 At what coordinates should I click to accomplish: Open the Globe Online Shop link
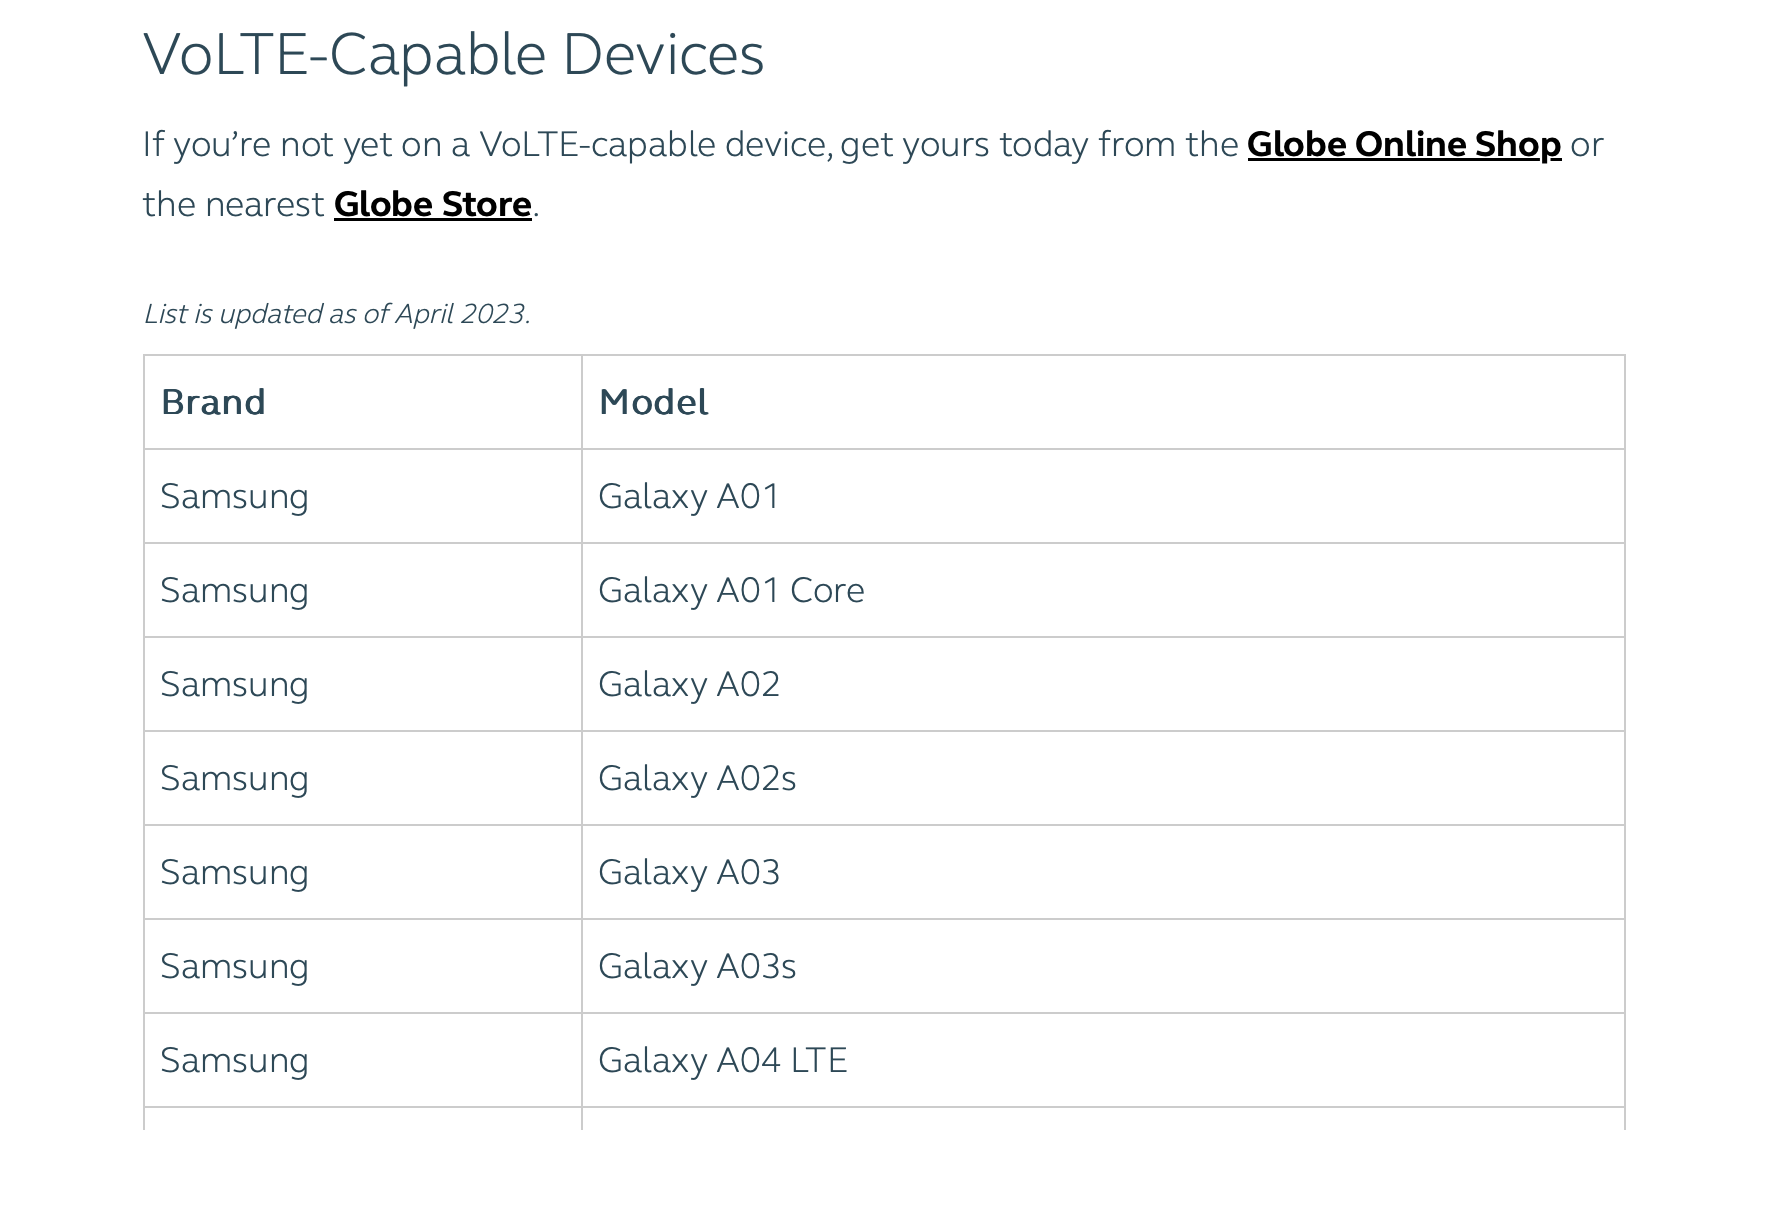tap(1403, 145)
